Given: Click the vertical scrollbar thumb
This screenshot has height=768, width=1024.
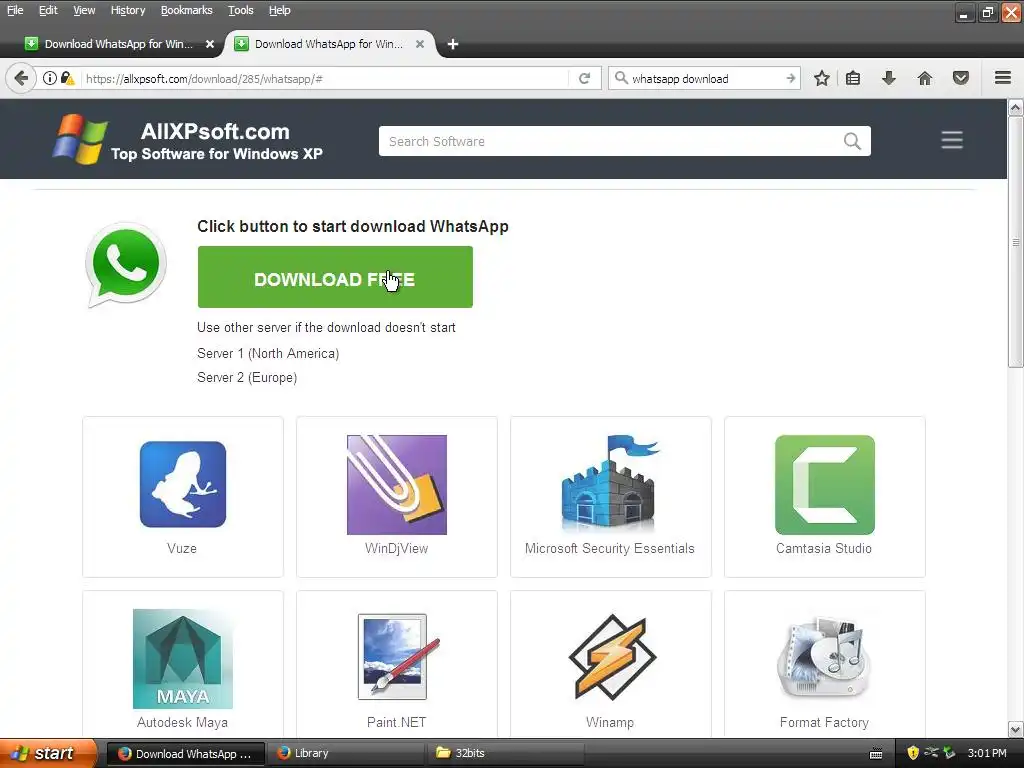Looking at the screenshot, I should [x=1016, y=242].
